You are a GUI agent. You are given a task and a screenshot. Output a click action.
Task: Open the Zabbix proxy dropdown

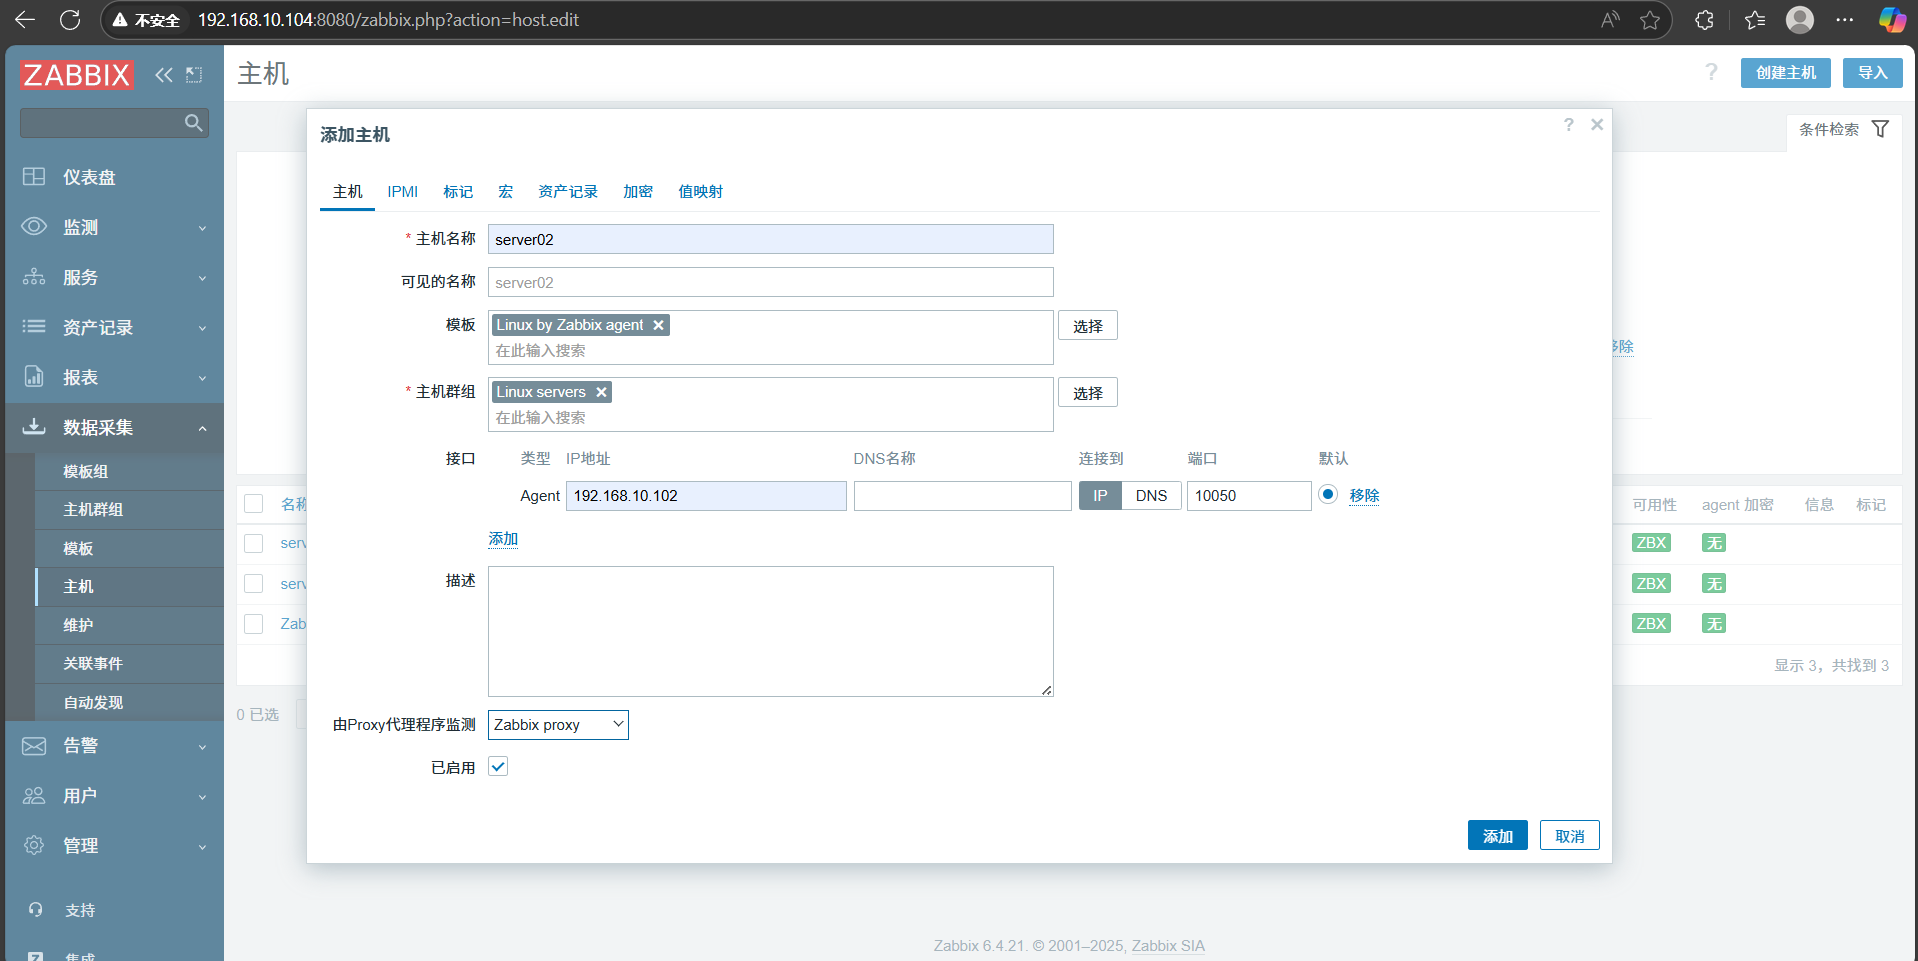coord(558,725)
